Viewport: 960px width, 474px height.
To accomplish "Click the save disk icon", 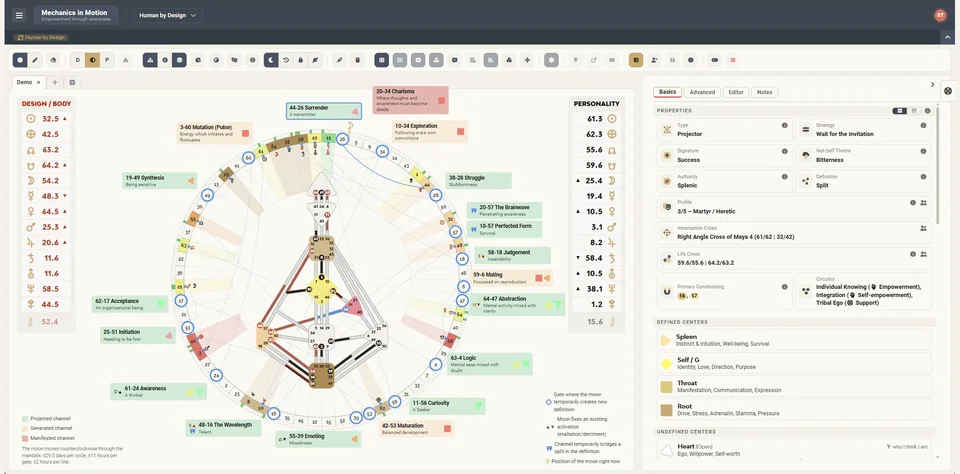I will coord(672,60).
